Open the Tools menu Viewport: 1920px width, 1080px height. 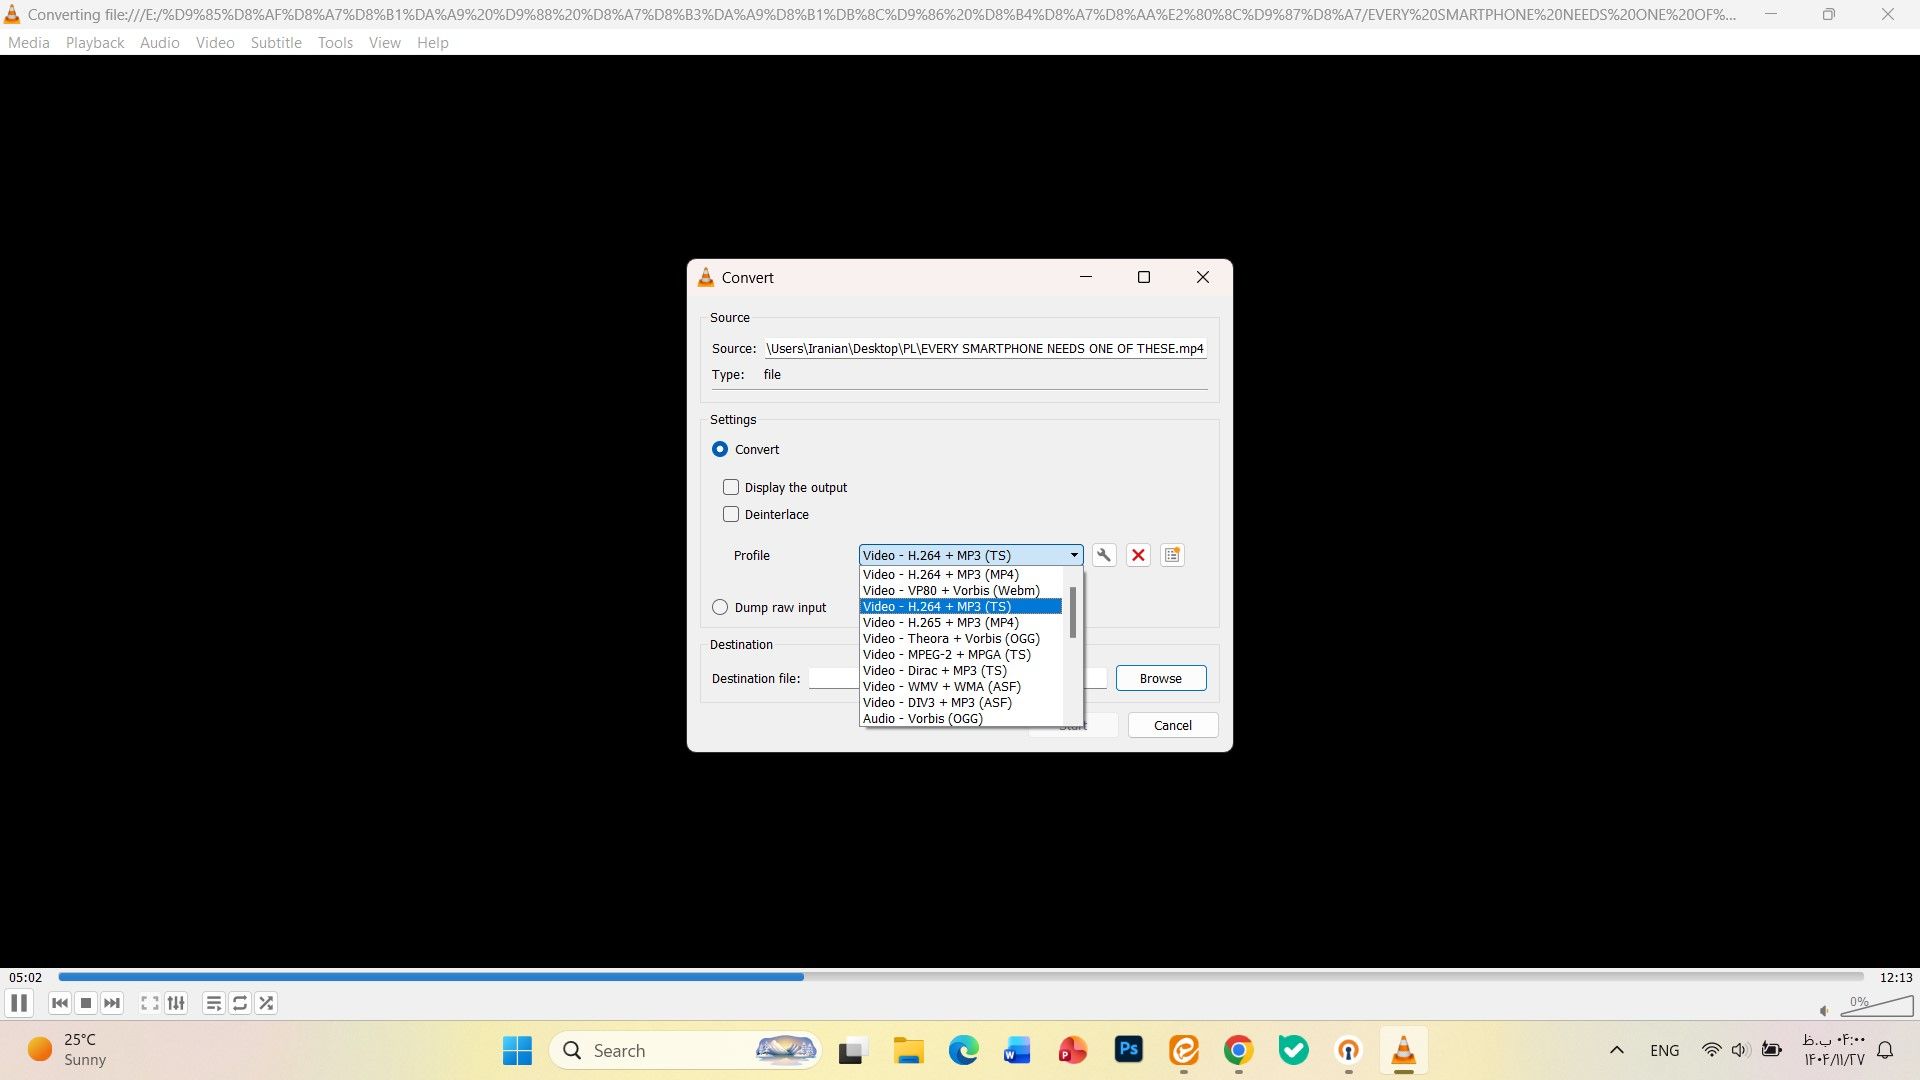pyautogui.click(x=335, y=42)
